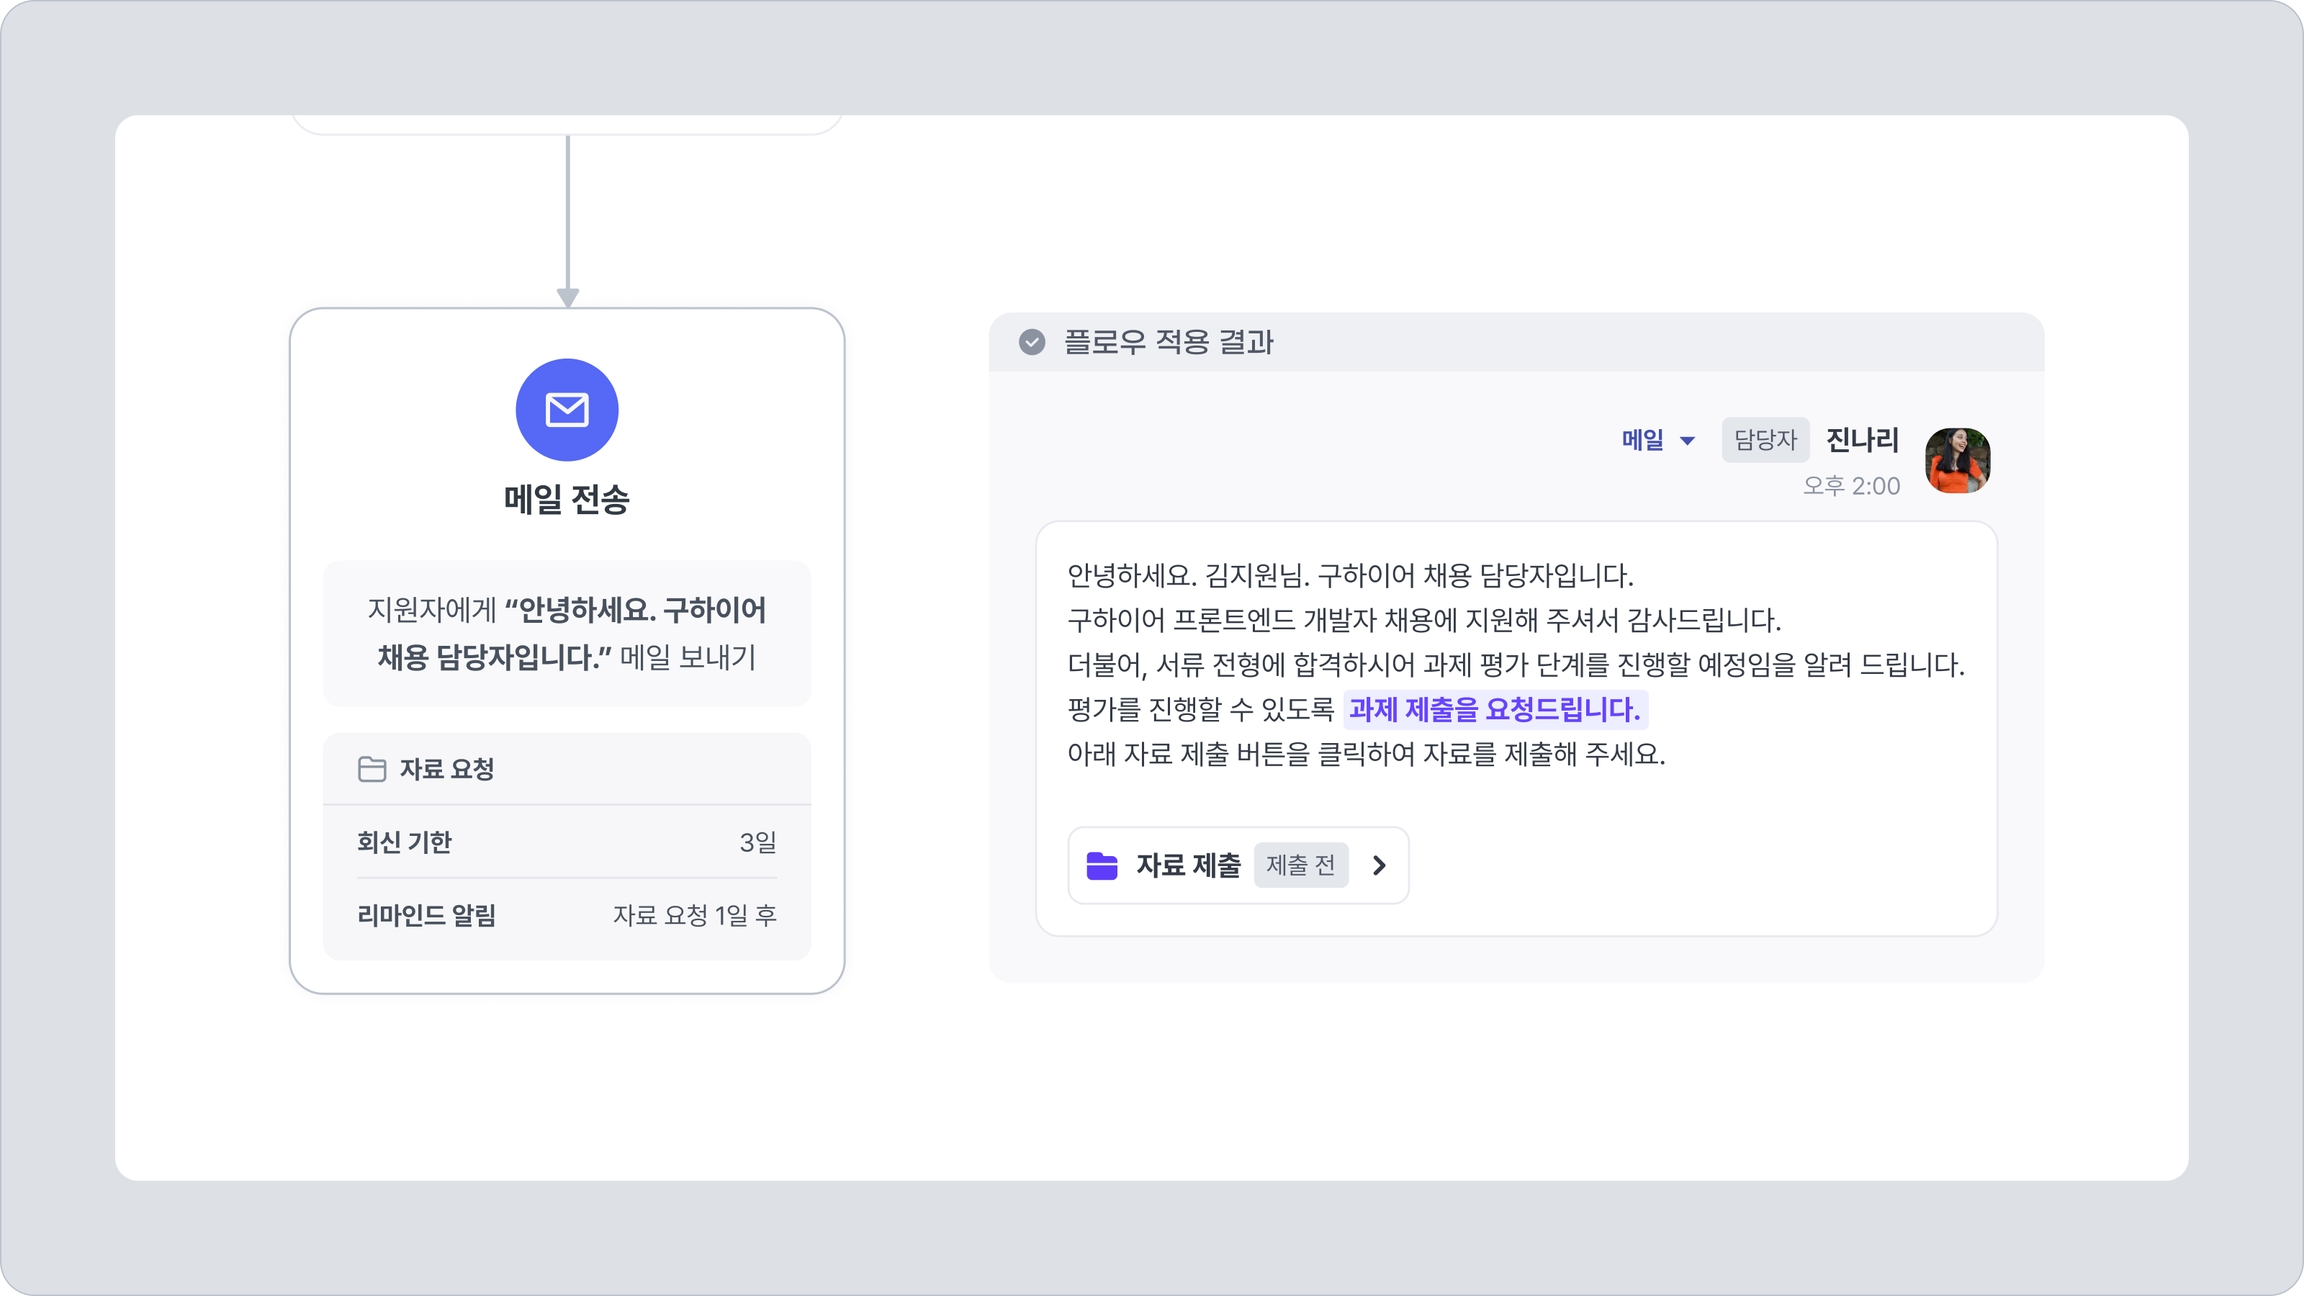Click the highlighted 과제 제출을 요청드립니다 text
This screenshot has height=1296, width=2304.
[x=1494, y=709]
